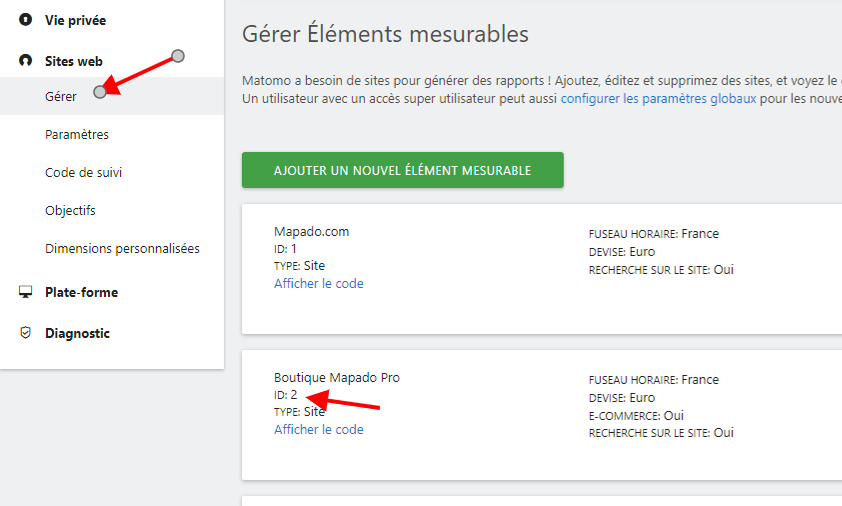This screenshot has width=842, height=506.
Task: Collapse the Sites web menu label
Action: pos(73,61)
